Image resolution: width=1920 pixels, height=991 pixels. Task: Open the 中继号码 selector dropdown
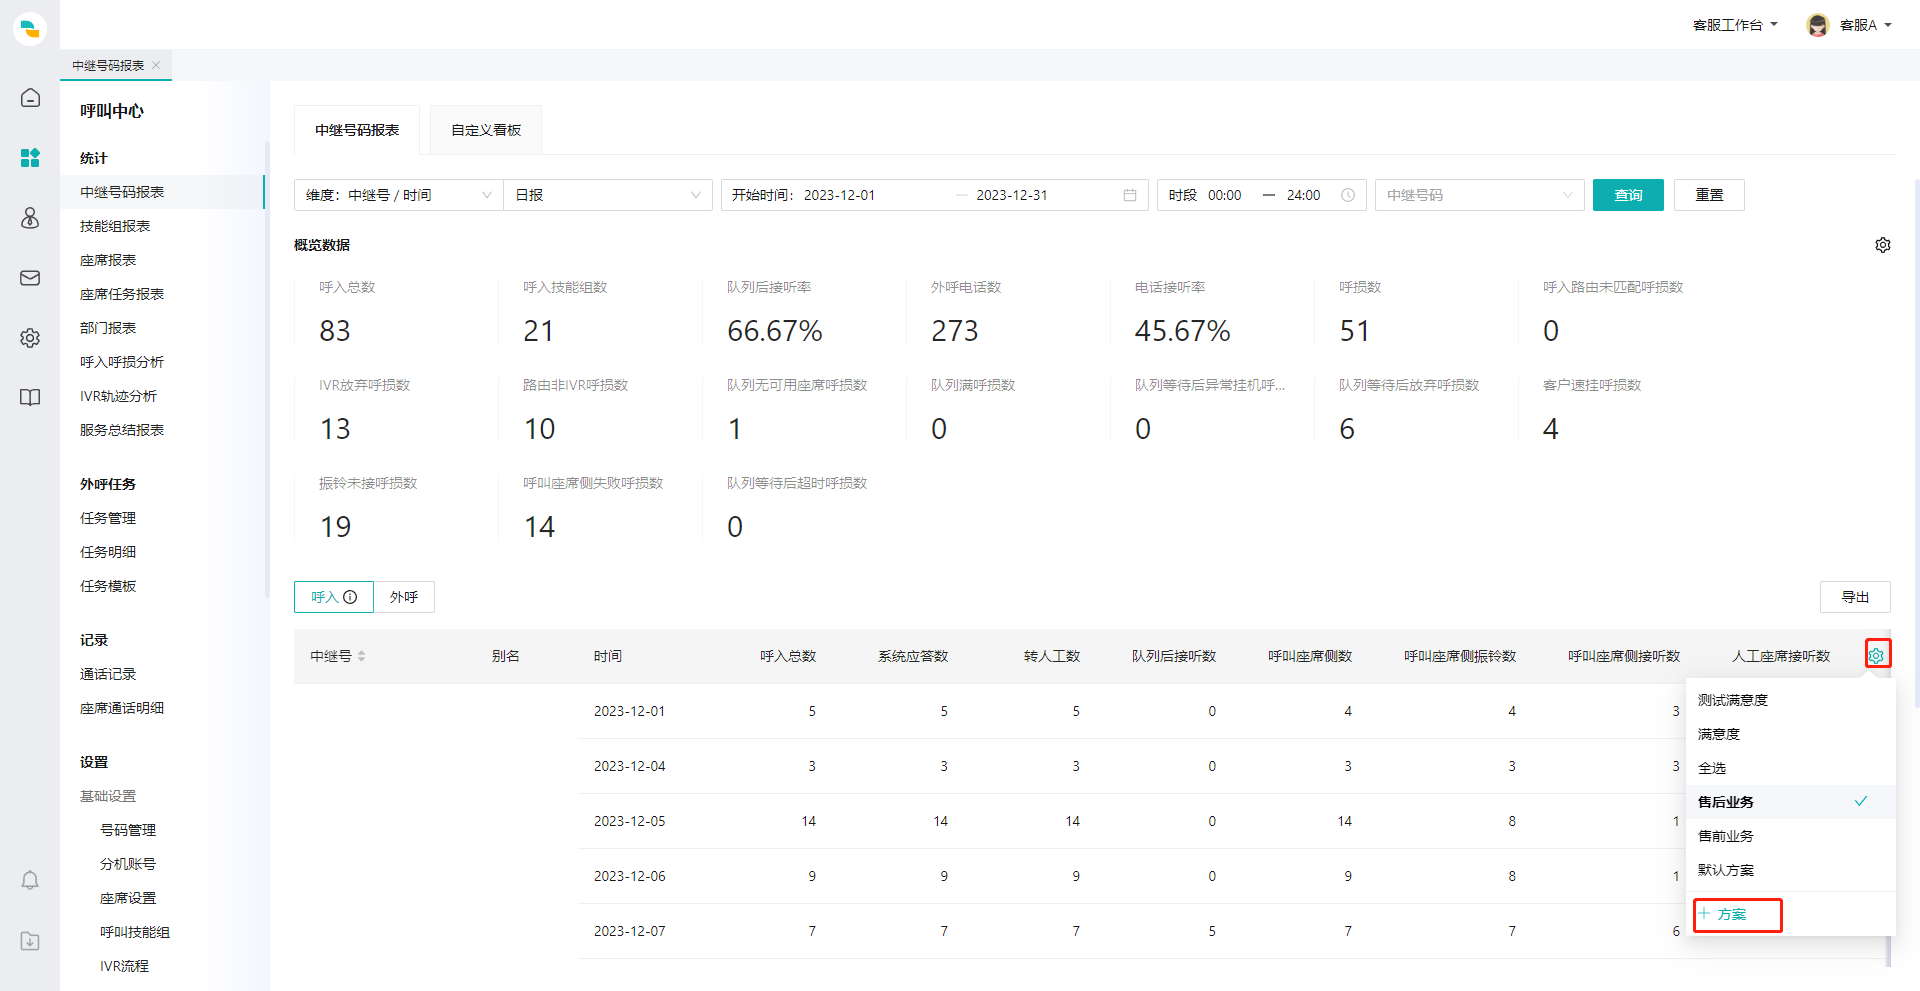1480,195
